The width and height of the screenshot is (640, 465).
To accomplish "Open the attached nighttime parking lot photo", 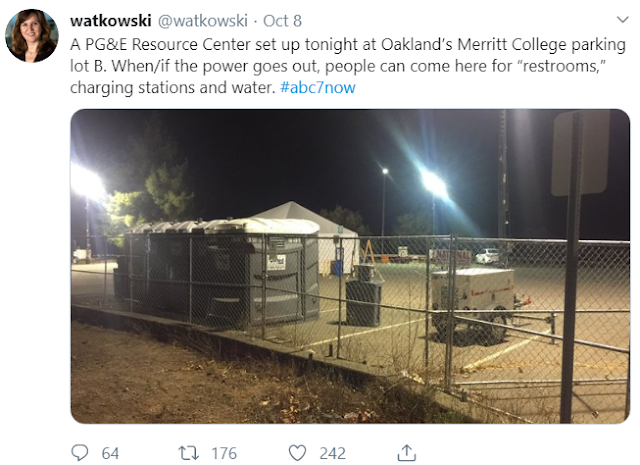I will coord(350,265).
